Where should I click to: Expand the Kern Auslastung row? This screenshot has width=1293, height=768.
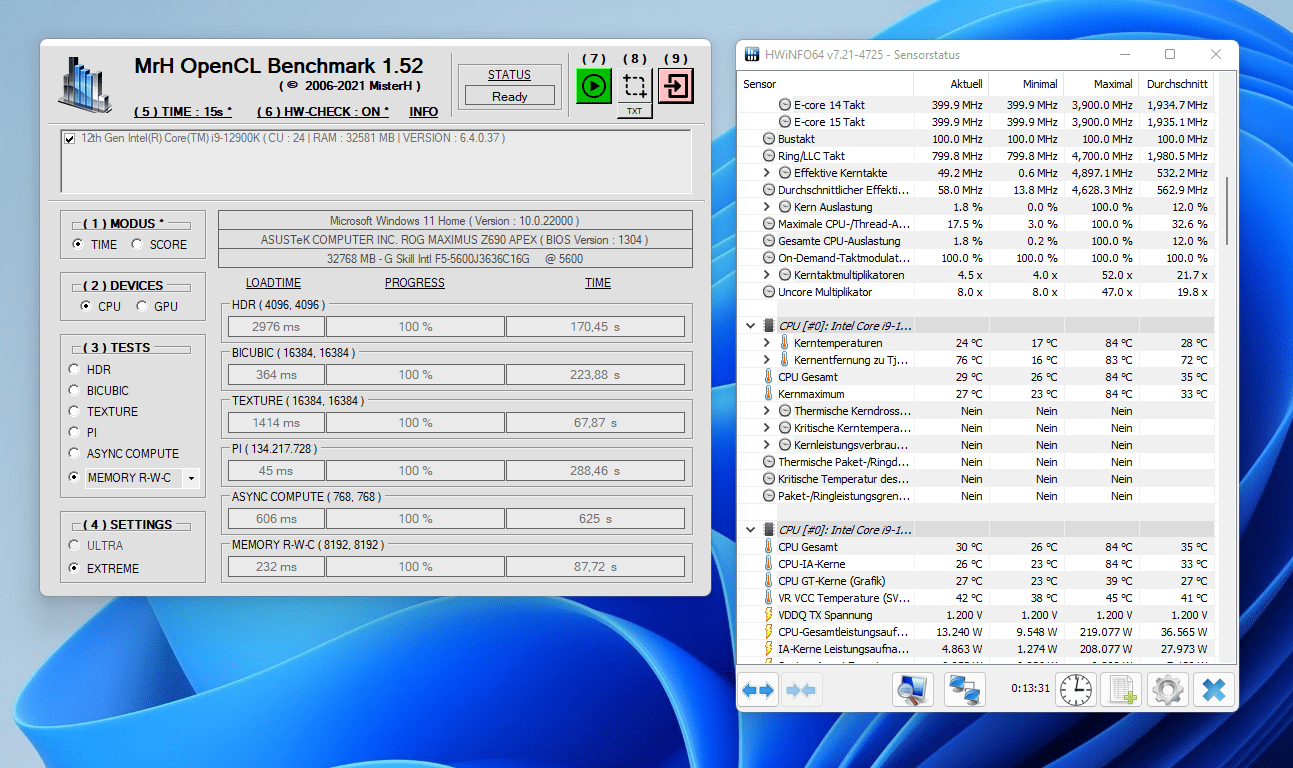[x=767, y=207]
